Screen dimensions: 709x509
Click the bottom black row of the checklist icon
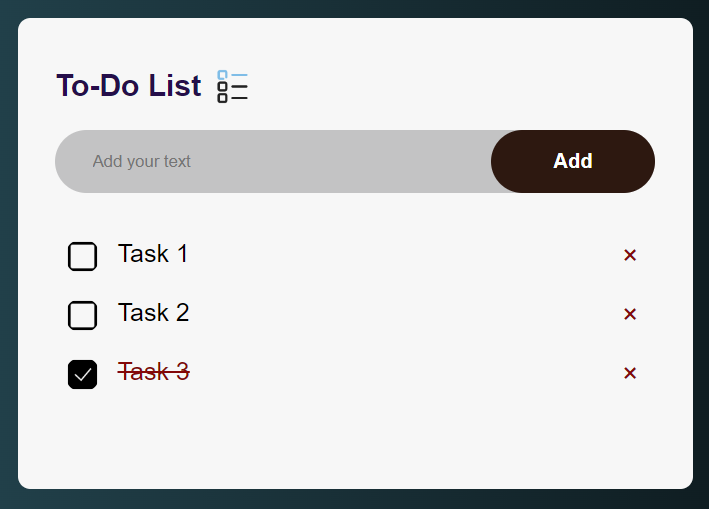[232, 98]
